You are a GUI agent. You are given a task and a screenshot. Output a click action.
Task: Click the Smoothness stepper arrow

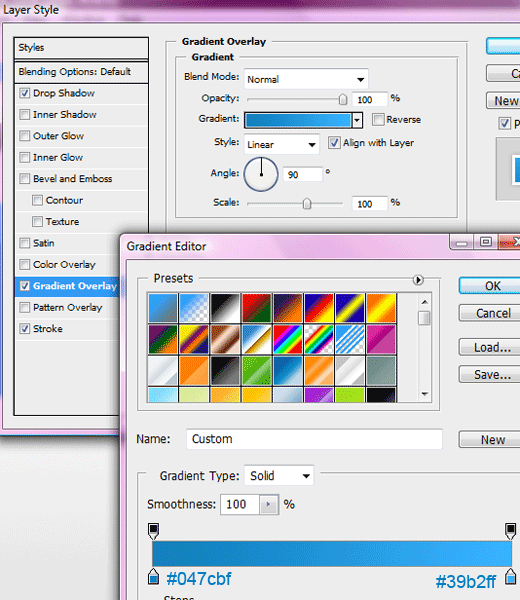(269, 504)
